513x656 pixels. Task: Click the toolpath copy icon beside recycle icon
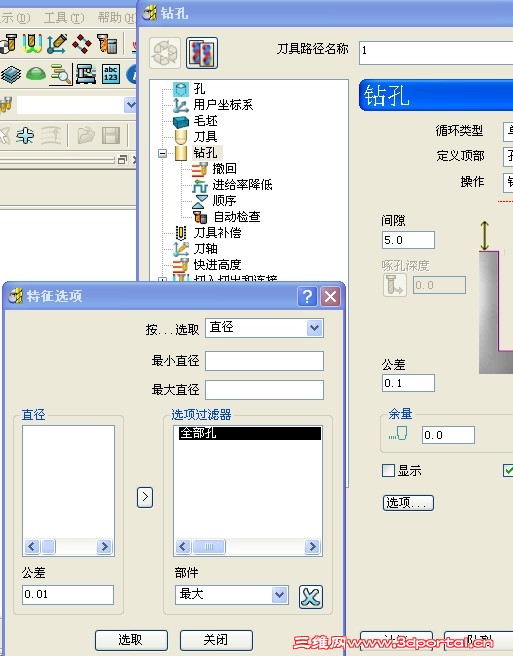(202, 53)
